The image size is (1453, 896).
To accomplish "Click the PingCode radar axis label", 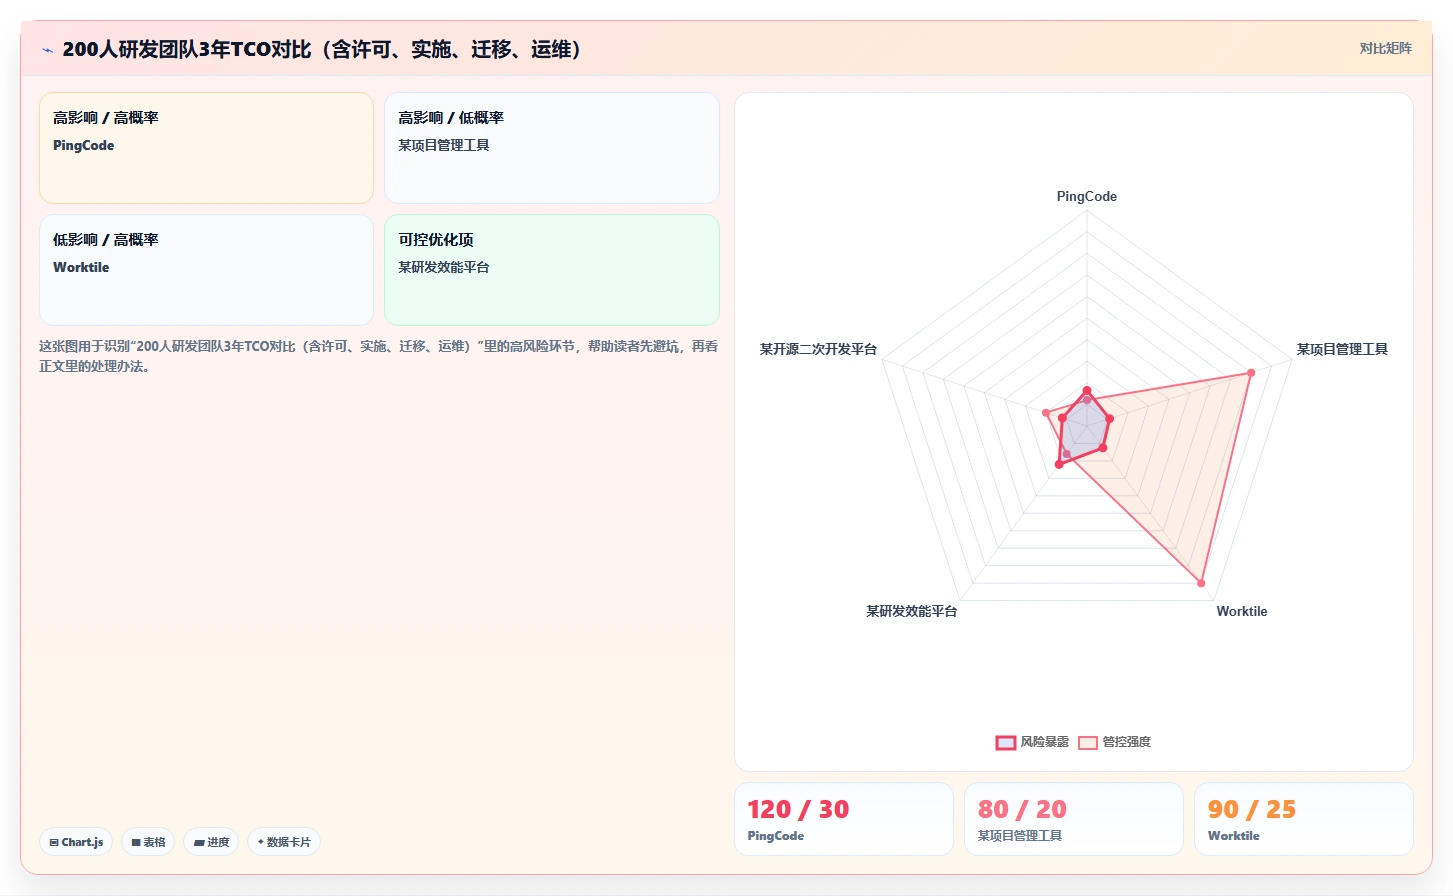I will coord(1087,196).
